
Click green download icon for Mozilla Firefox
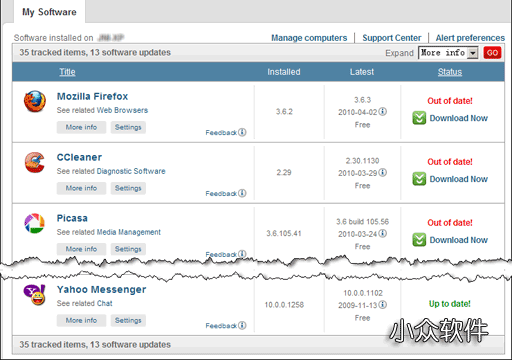click(x=419, y=118)
